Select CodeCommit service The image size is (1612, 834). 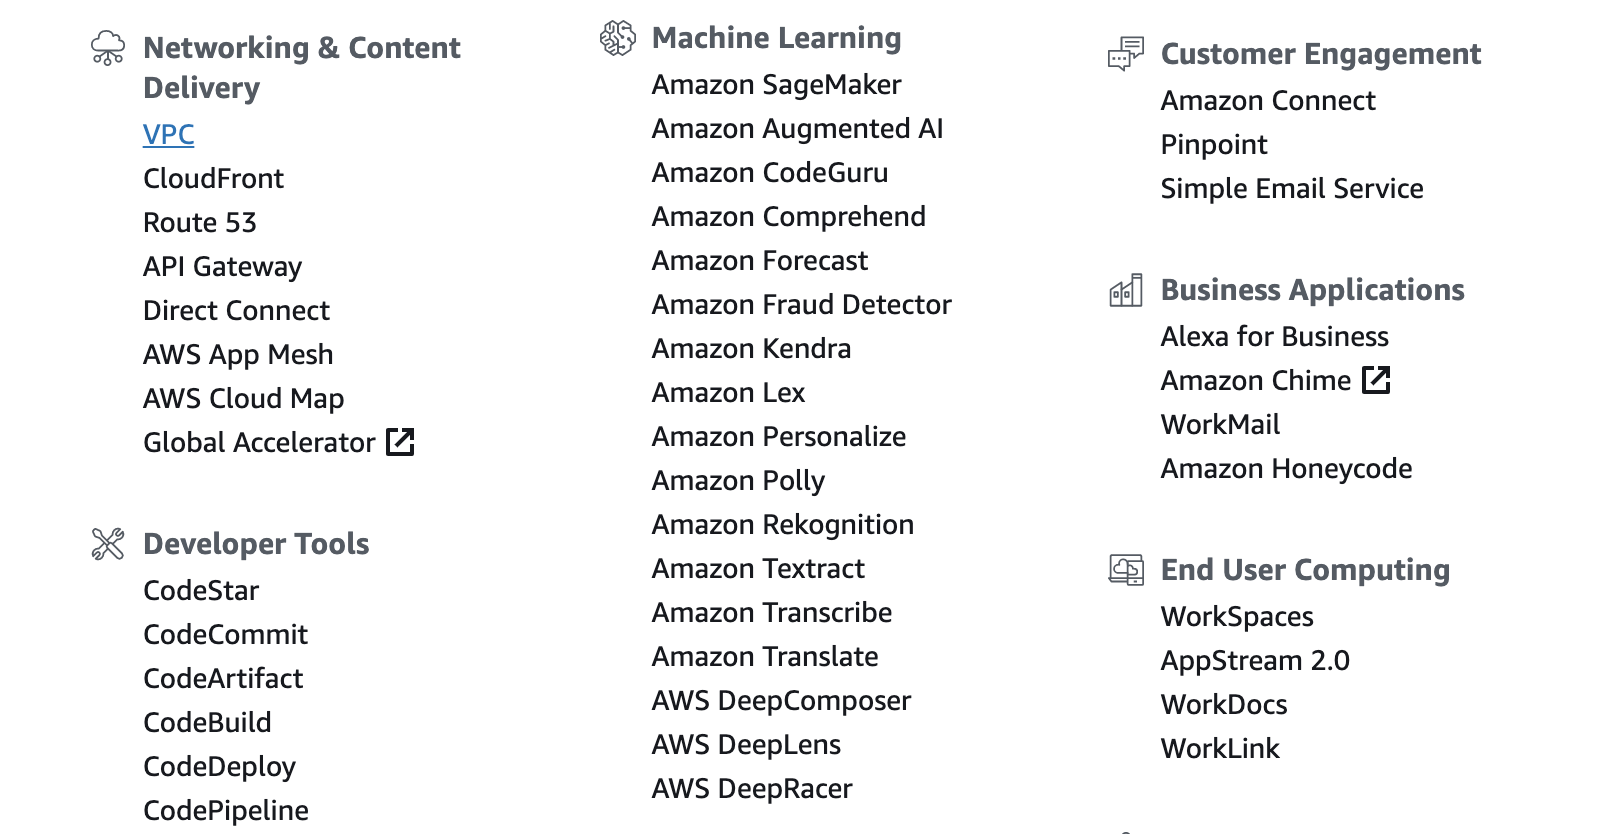pyautogui.click(x=225, y=634)
